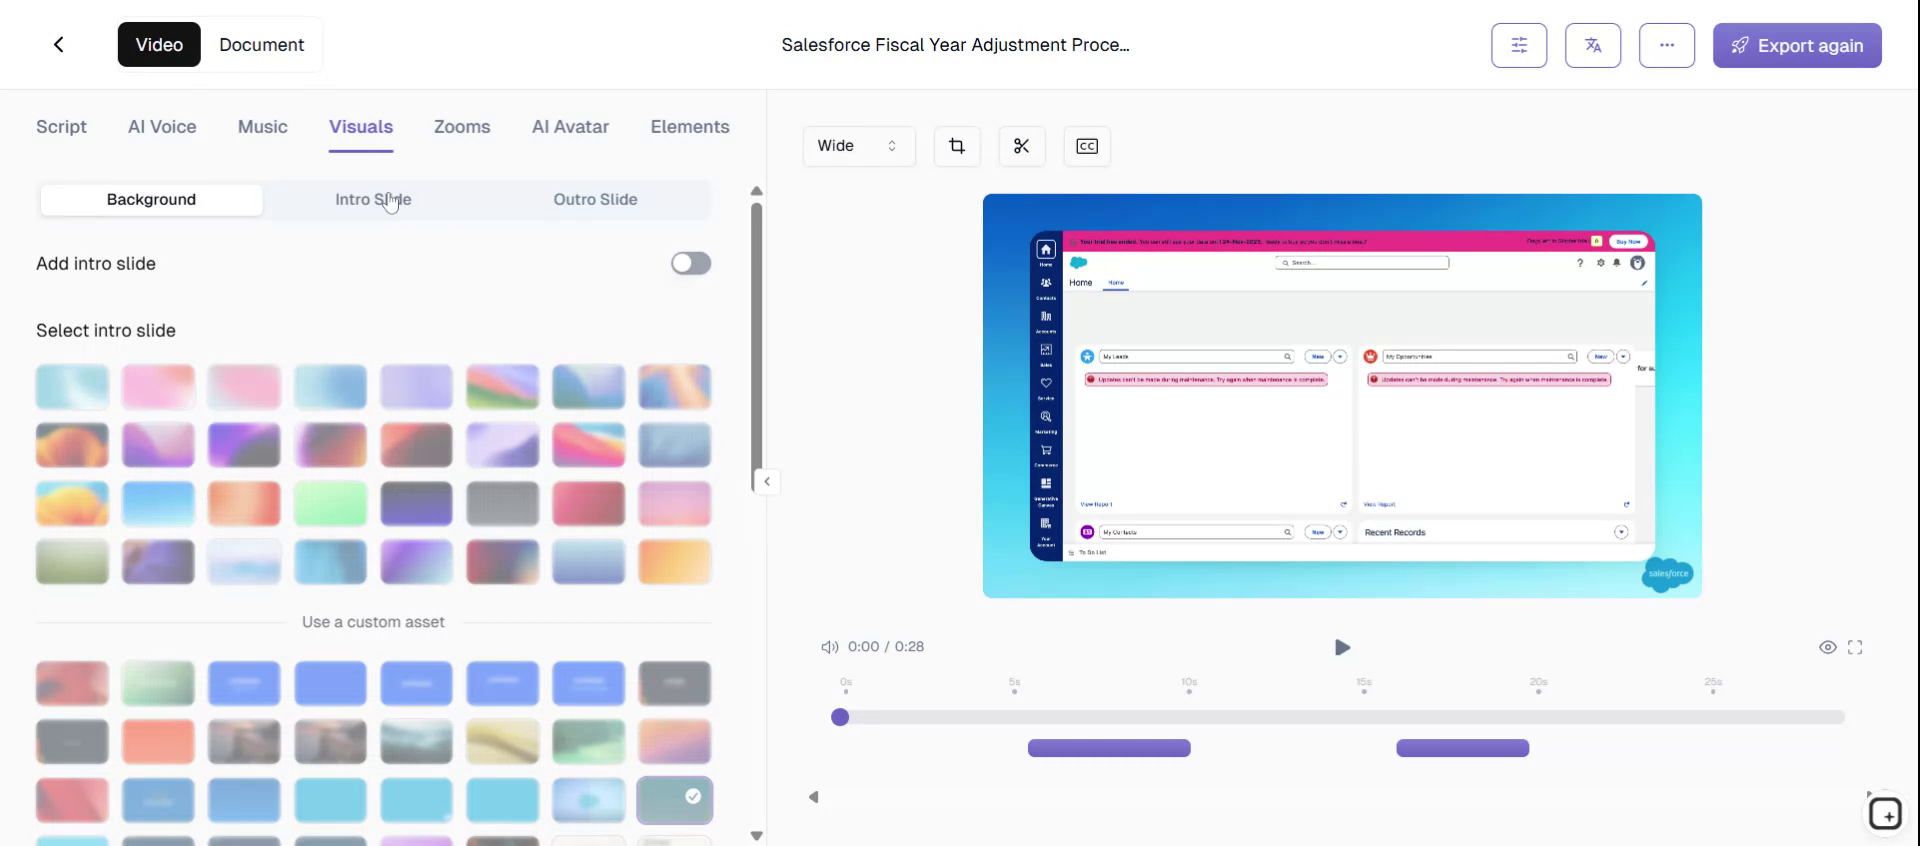Open the Visuals tab
Viewport: 1920px width, 846px height.
[361, 127]
